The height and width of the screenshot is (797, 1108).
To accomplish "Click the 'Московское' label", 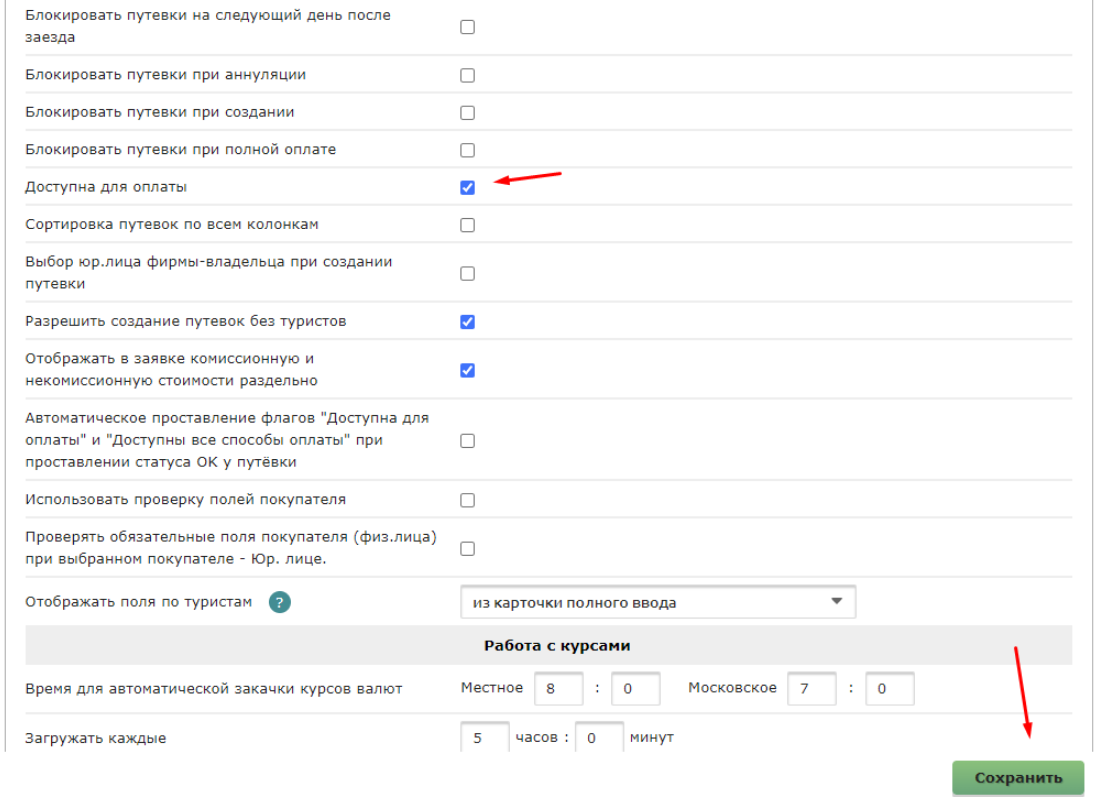I will [x=732, y=687].
